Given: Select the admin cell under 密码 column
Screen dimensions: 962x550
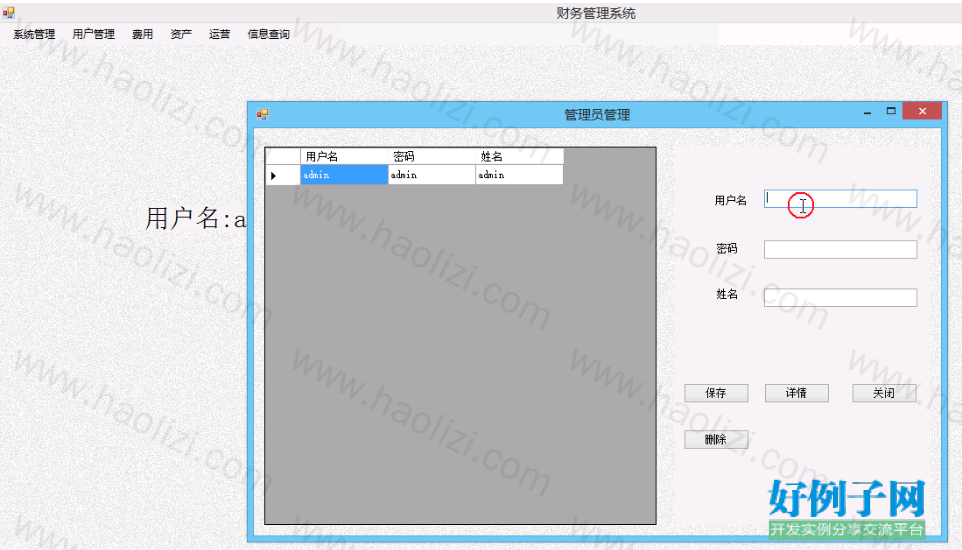Looking at the screenshot, I should (x=432, y=175).
